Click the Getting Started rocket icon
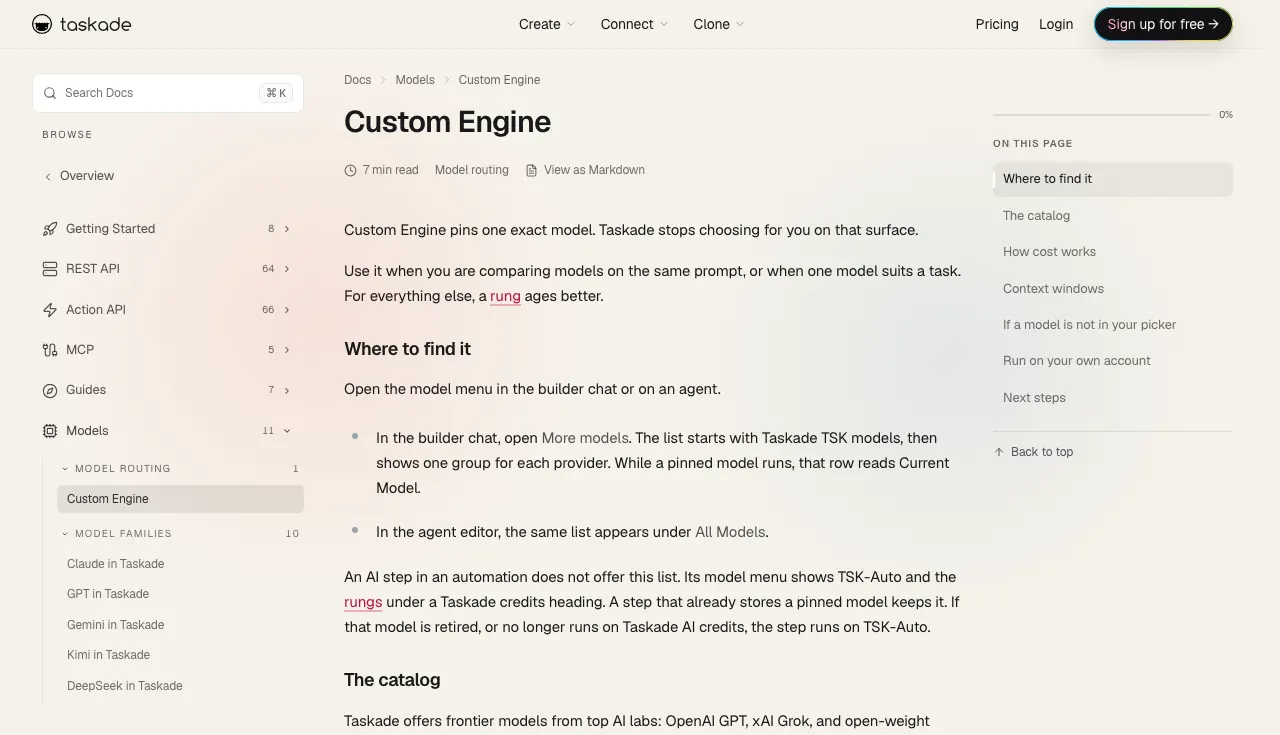Image resolution: width=1280 pixels, height=735 pixels. [50, 229]
